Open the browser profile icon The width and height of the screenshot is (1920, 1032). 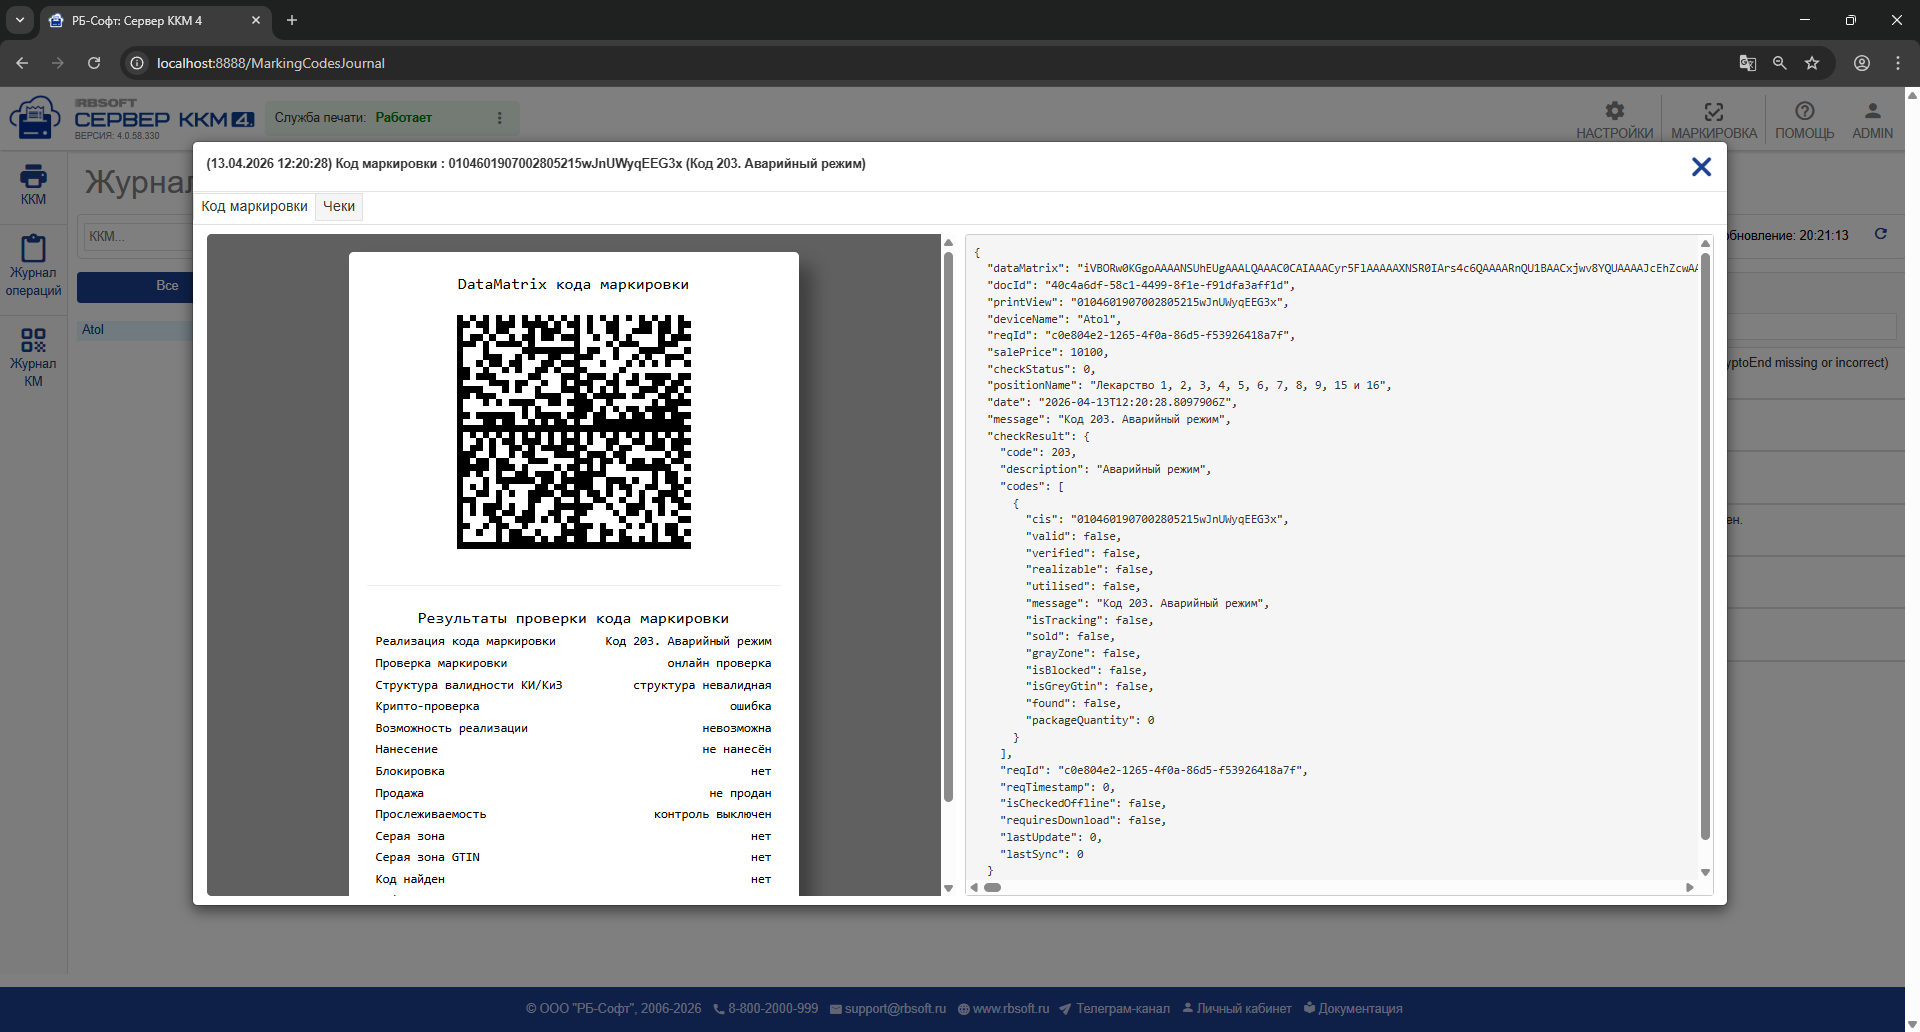coord(1862,63)
